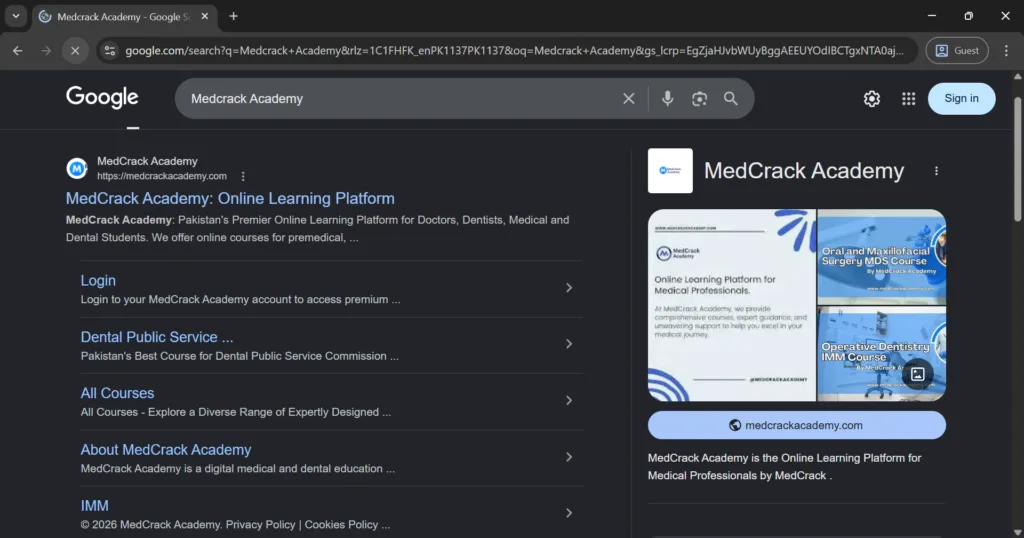1024x538 pixels.
Task: Click the Sign in button
Action: tap(961, 99)
